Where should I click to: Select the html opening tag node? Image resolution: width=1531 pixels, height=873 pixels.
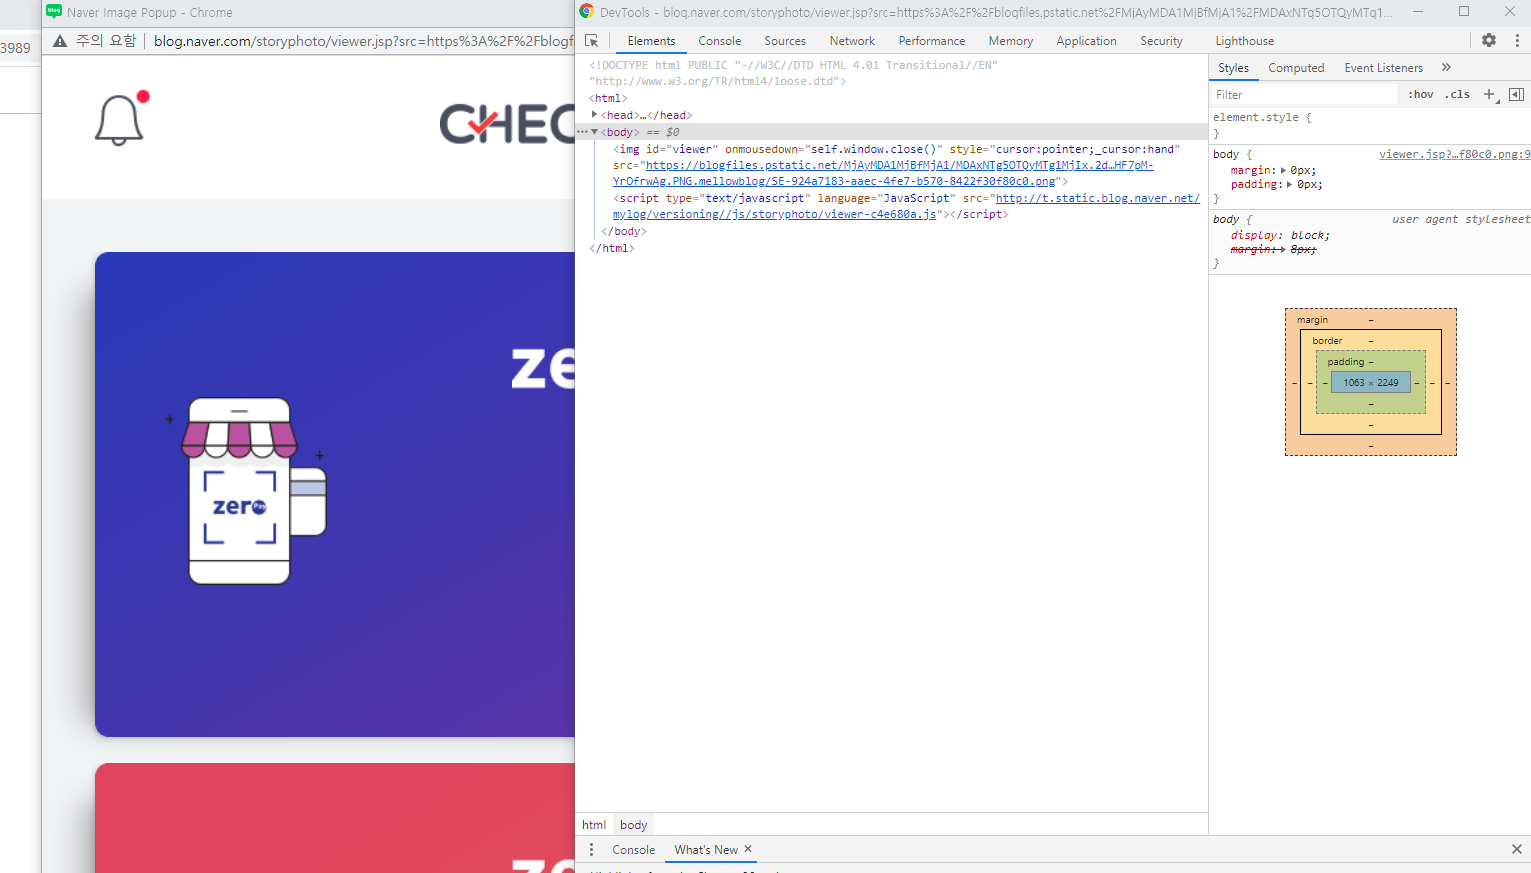[x=608, y=98]
